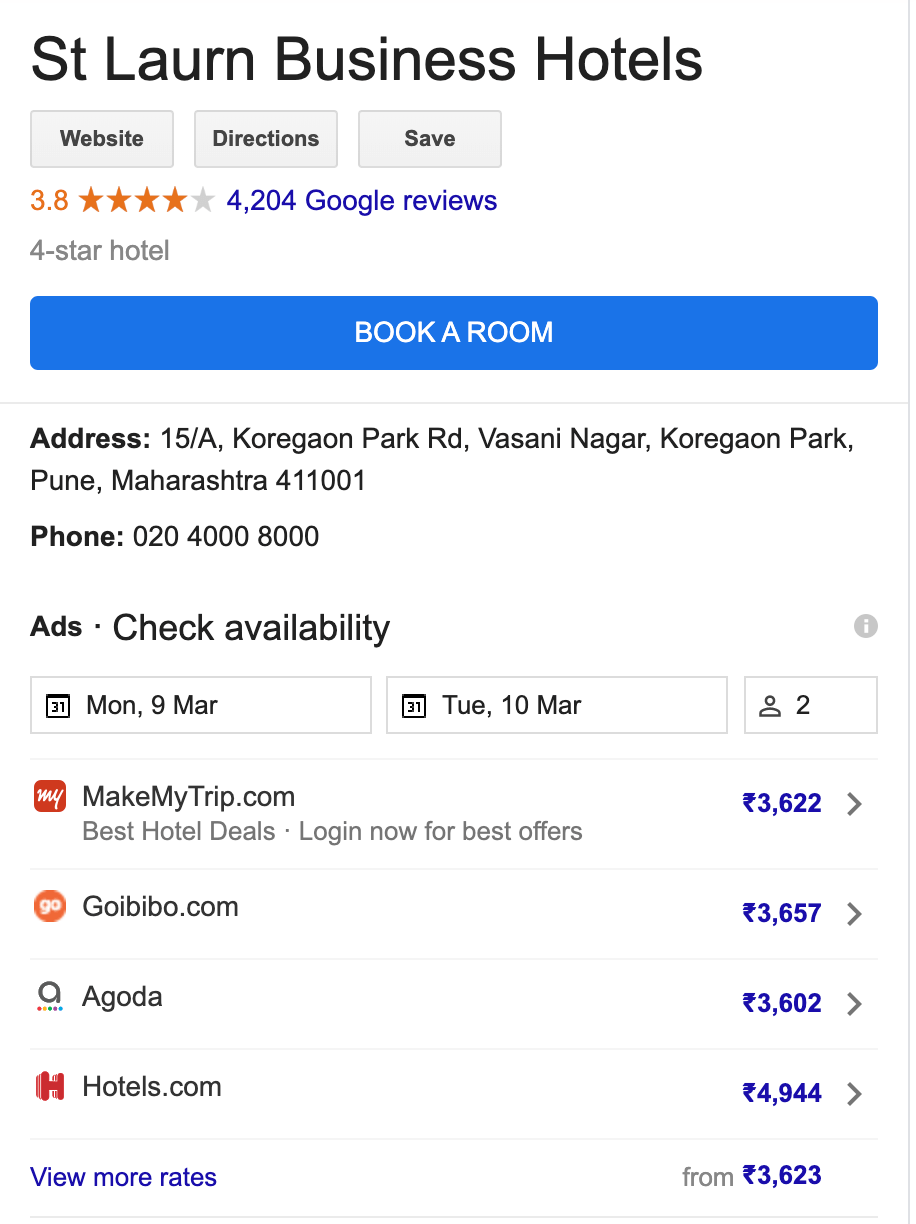Expand the Goibibo.com rate chevron

point(854,914)
